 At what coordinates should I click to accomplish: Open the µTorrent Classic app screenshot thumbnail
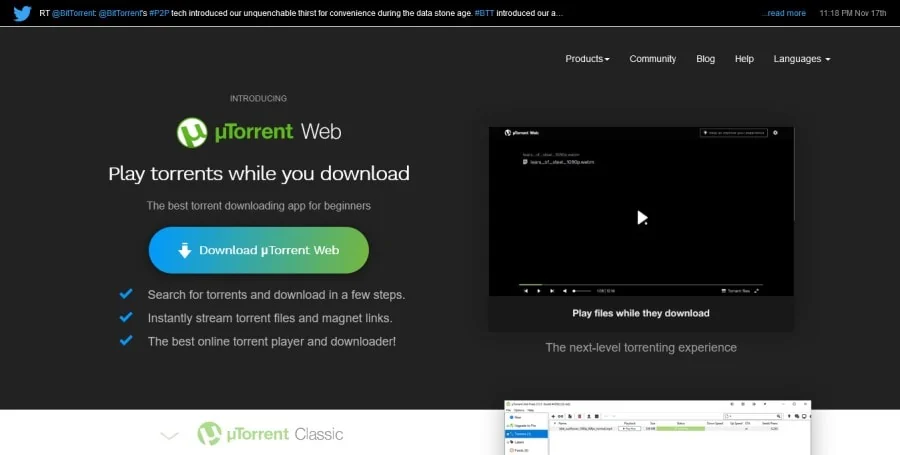658,427
